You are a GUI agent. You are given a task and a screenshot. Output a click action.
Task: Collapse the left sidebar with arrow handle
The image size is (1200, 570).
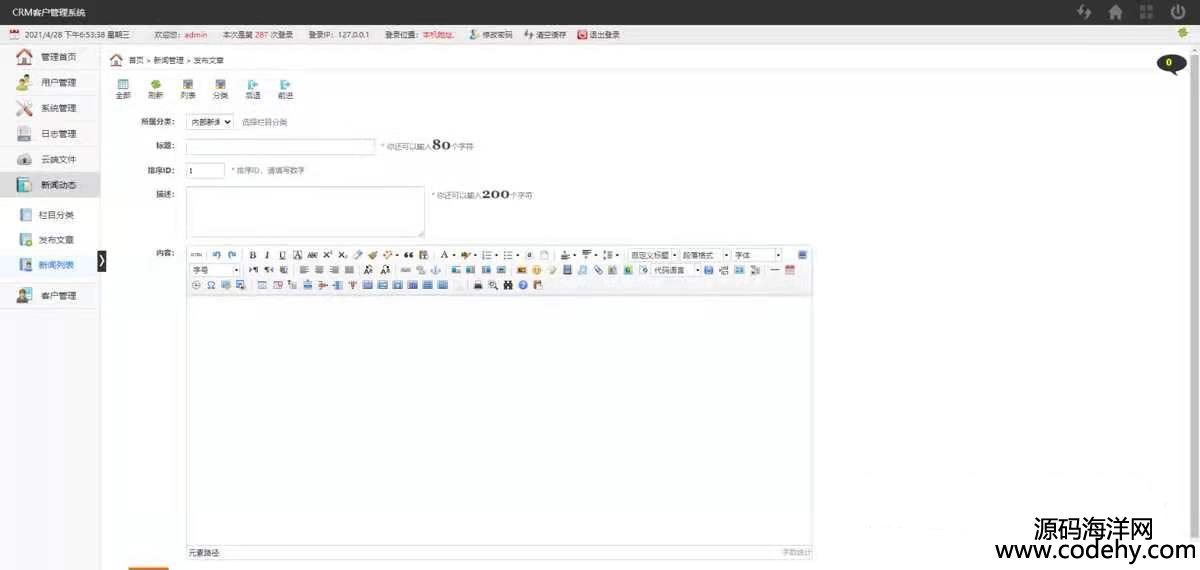point(102,260)
